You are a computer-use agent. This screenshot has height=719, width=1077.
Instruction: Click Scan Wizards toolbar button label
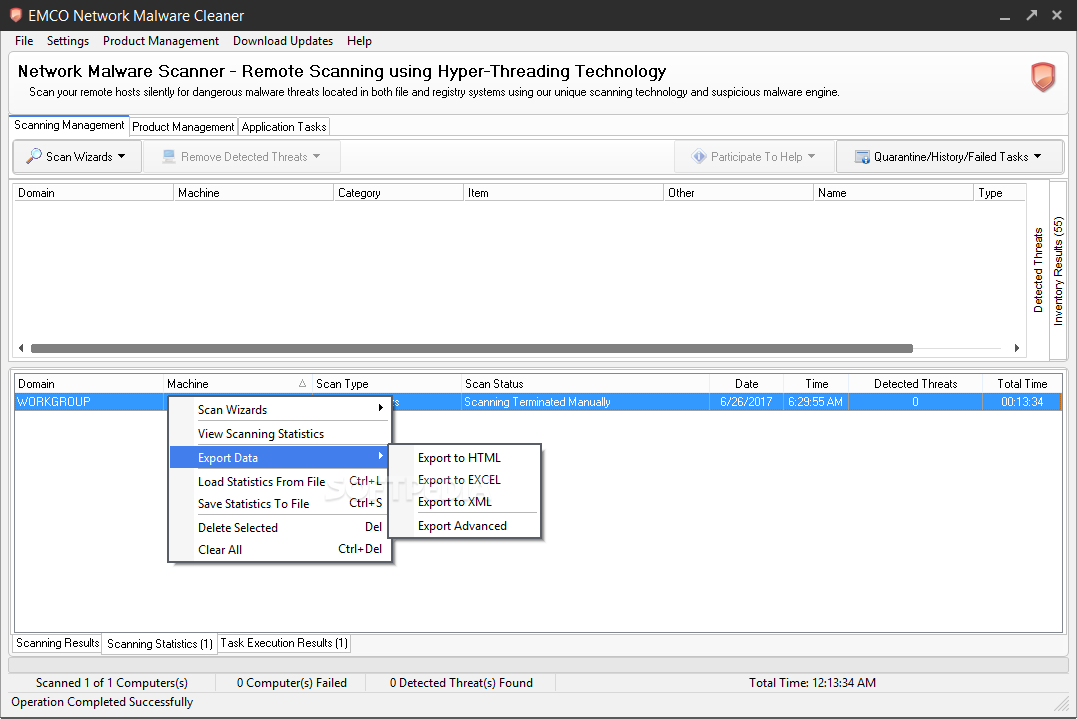(x=79, y=157)
